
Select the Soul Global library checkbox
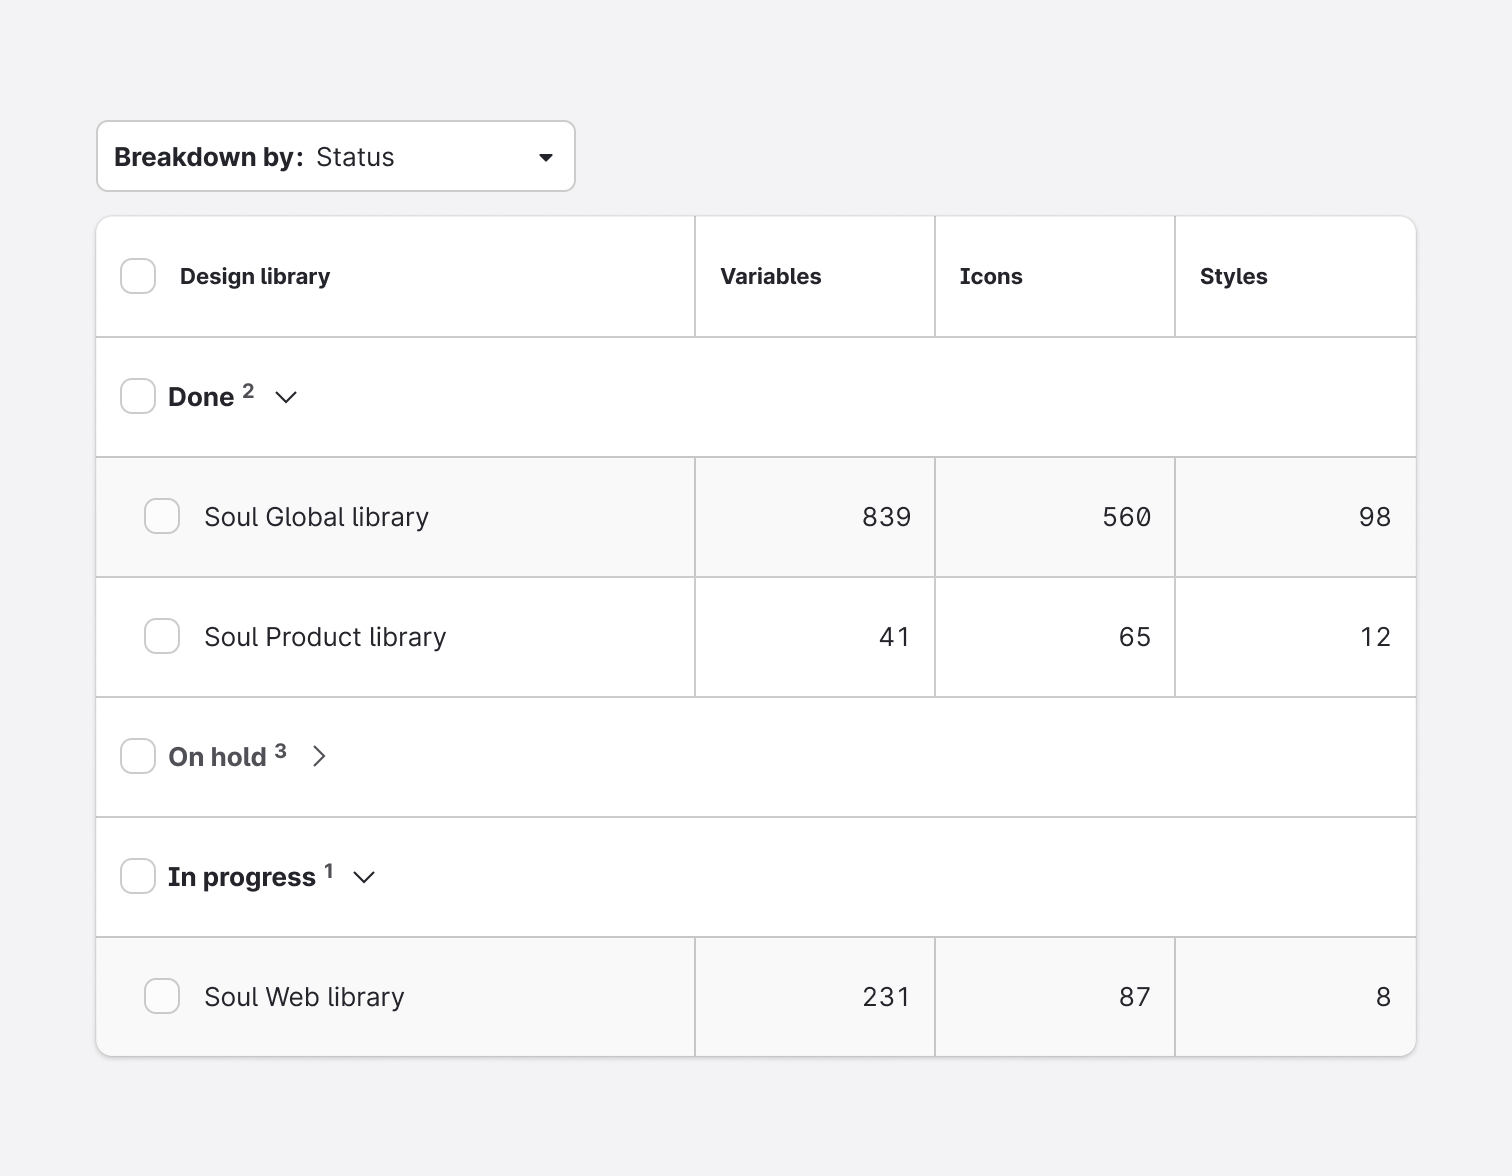click(x=162, y=516)
